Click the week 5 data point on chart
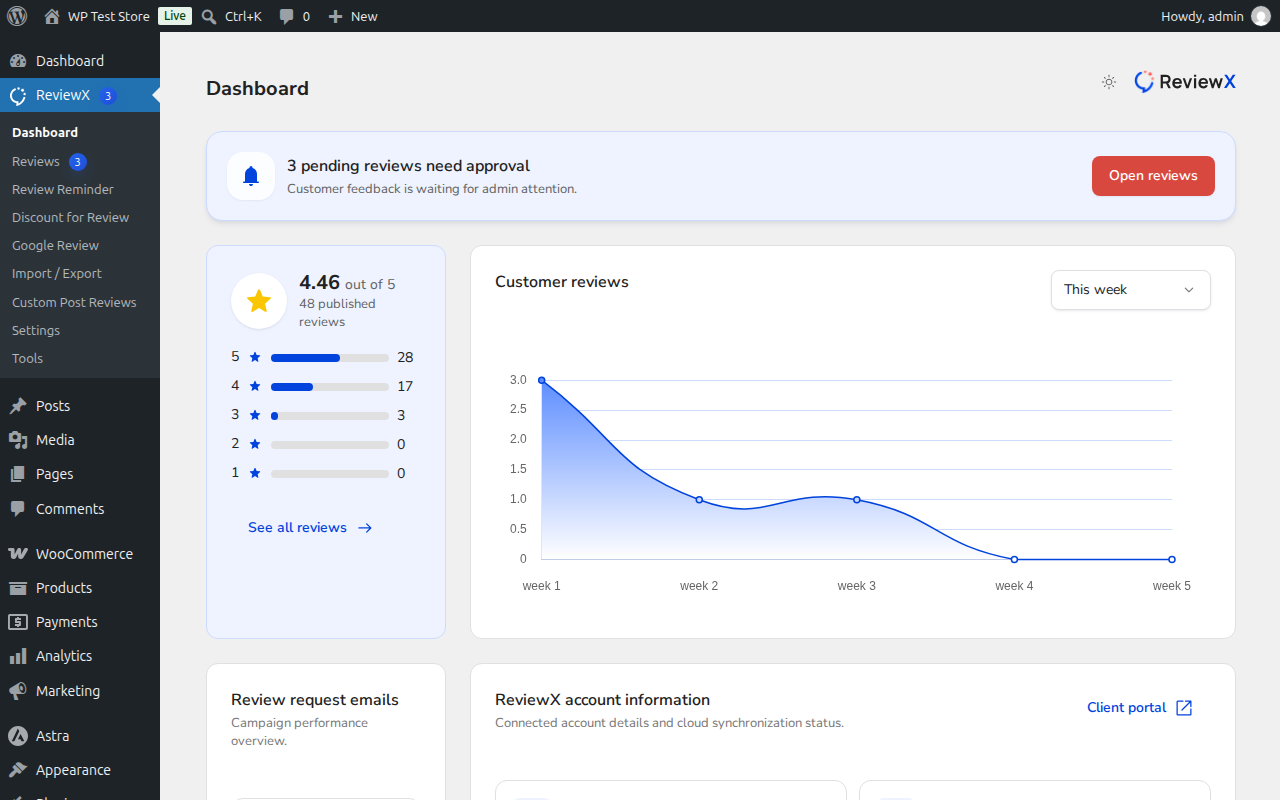The image size is (1280, 800). 1172,559
